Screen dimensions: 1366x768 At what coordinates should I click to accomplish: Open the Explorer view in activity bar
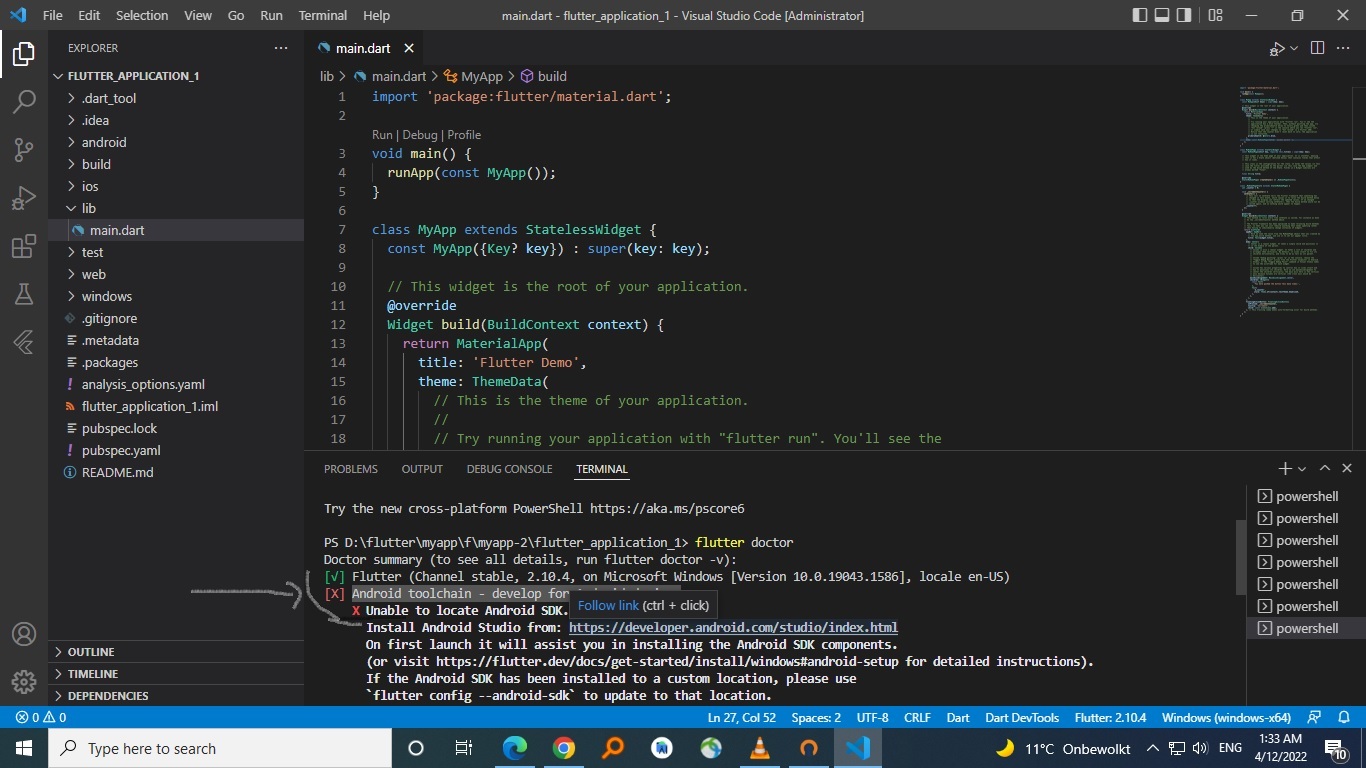coord(24,53)
